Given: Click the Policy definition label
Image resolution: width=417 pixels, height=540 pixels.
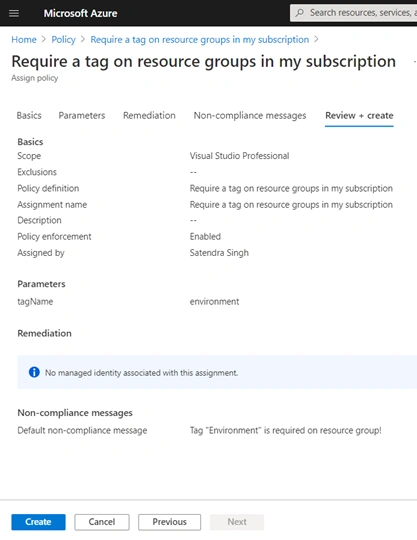Looking at the screenshot, I should click(48, 188).
